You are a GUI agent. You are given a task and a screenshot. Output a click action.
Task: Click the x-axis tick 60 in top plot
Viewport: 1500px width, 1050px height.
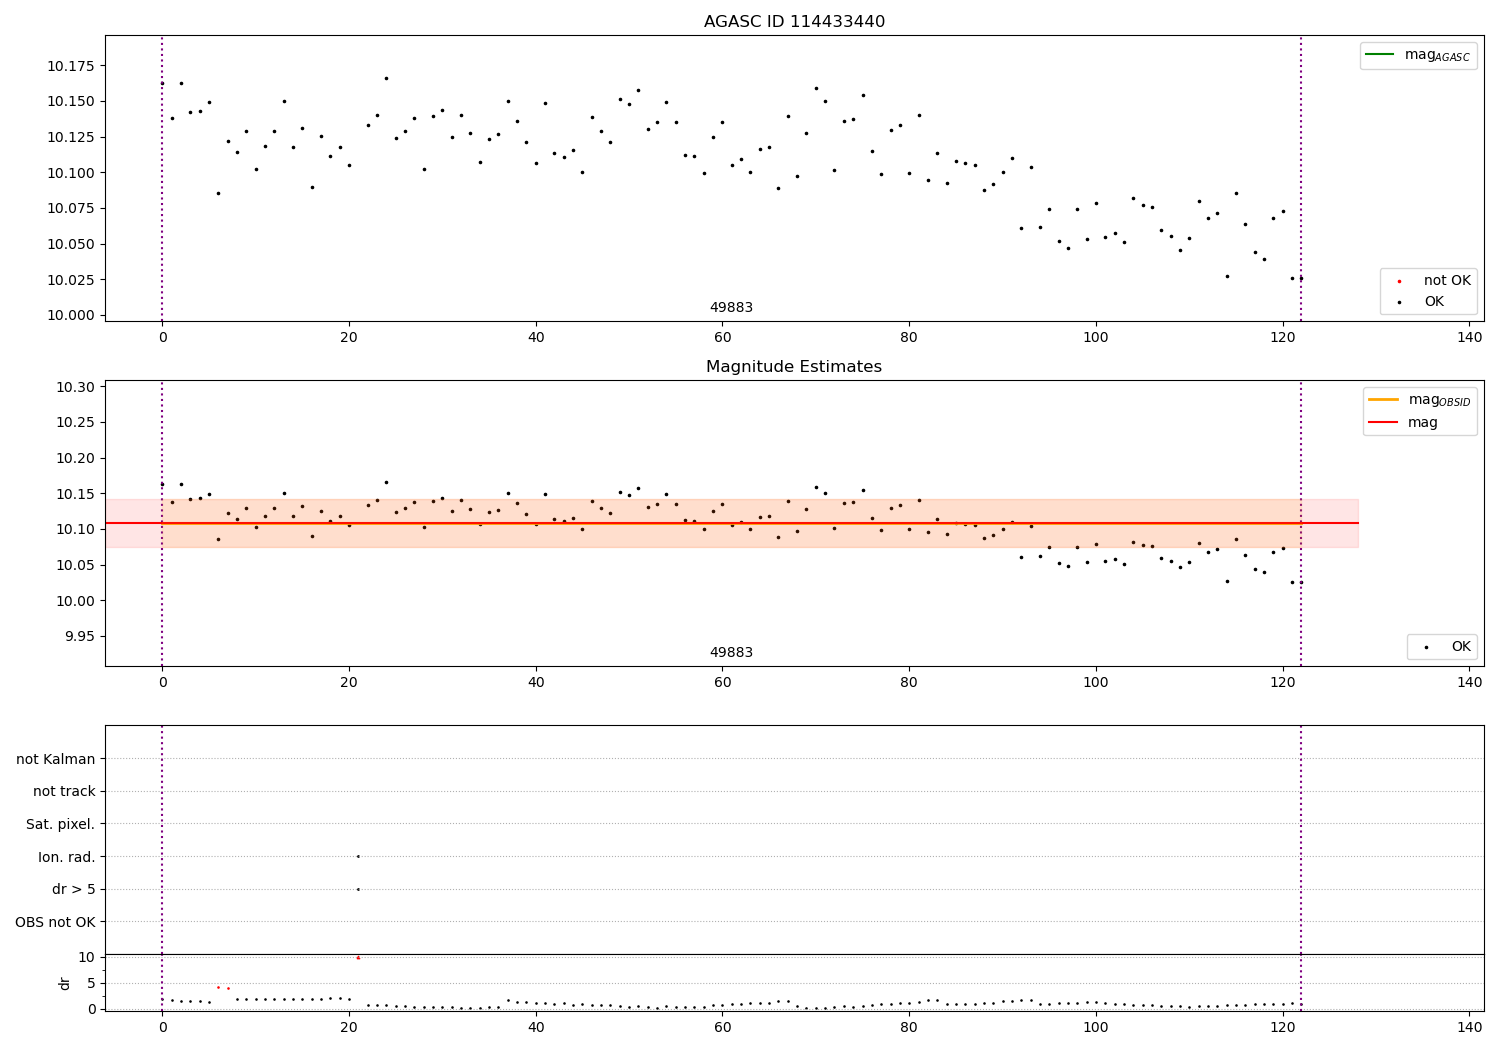(722, 338)
